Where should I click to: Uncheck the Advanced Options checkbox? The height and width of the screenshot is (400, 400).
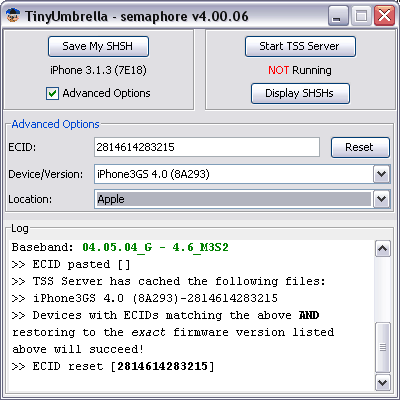pyautogui.click(x=52, y=93)
